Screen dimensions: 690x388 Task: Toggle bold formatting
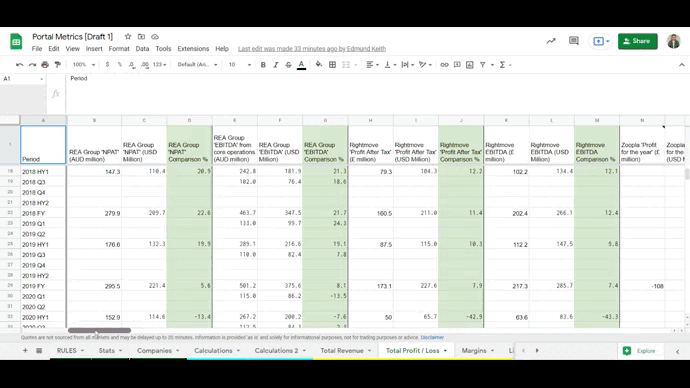263,65
